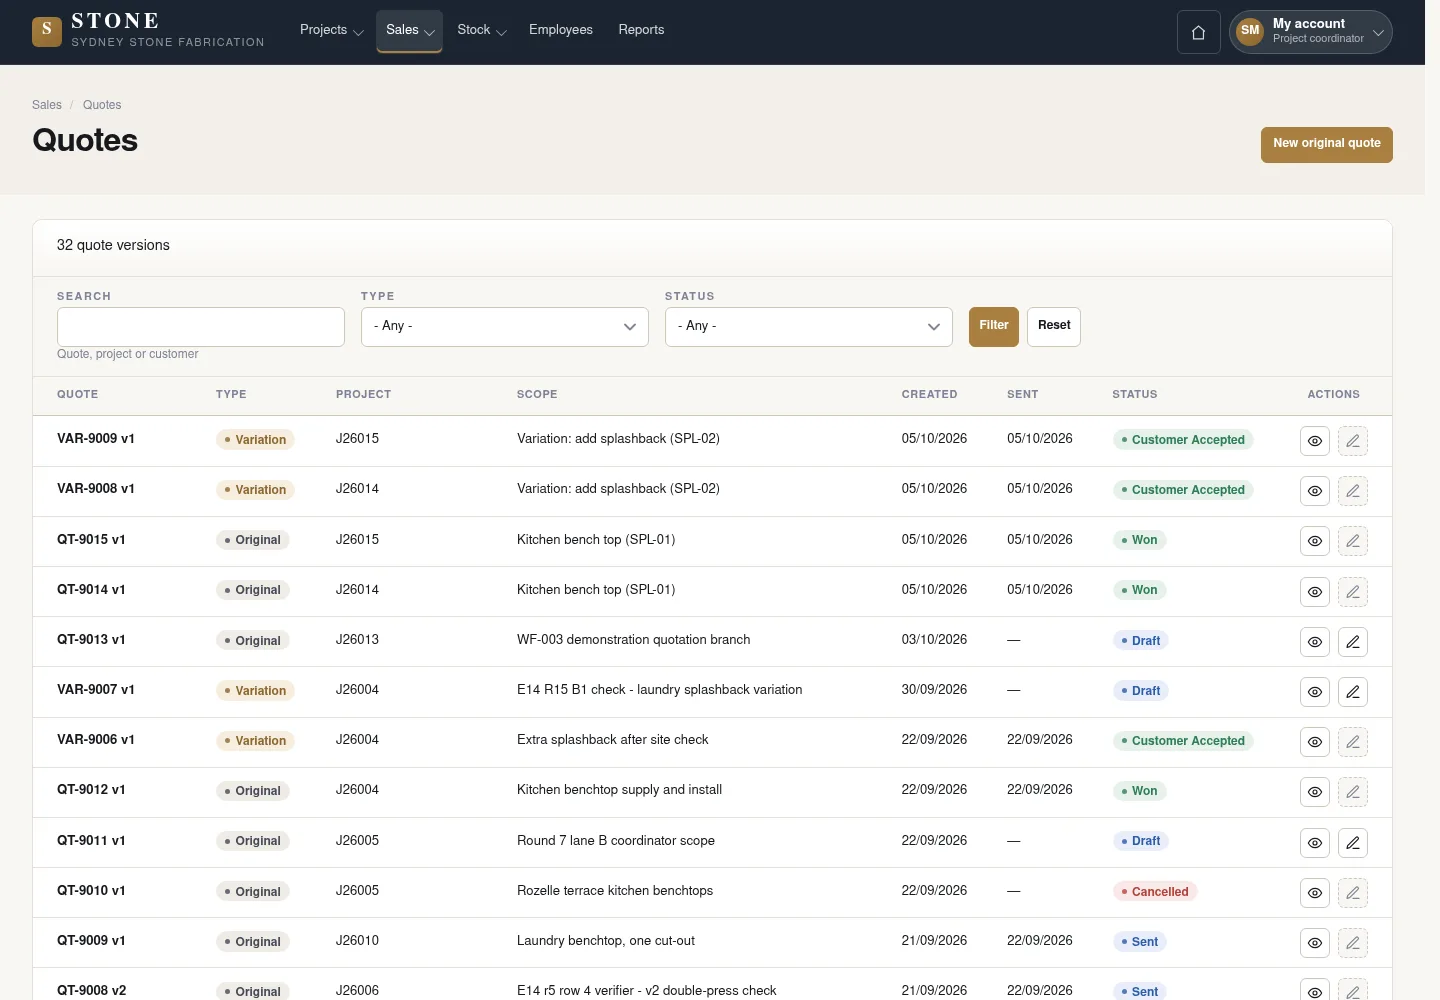The height and width of the screenshot is (1000, 1440).
Task: Expand the Stock menu
Action: [482, 30]
